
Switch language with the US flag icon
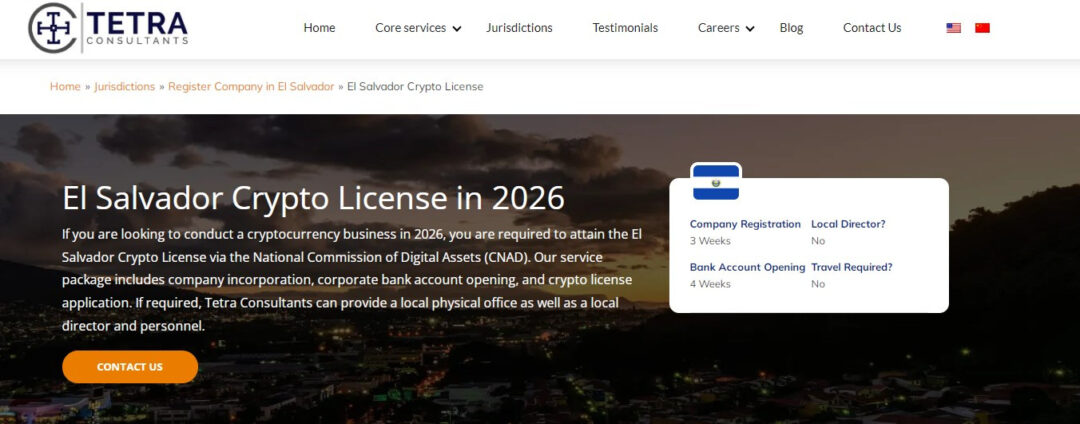[953, 28]
